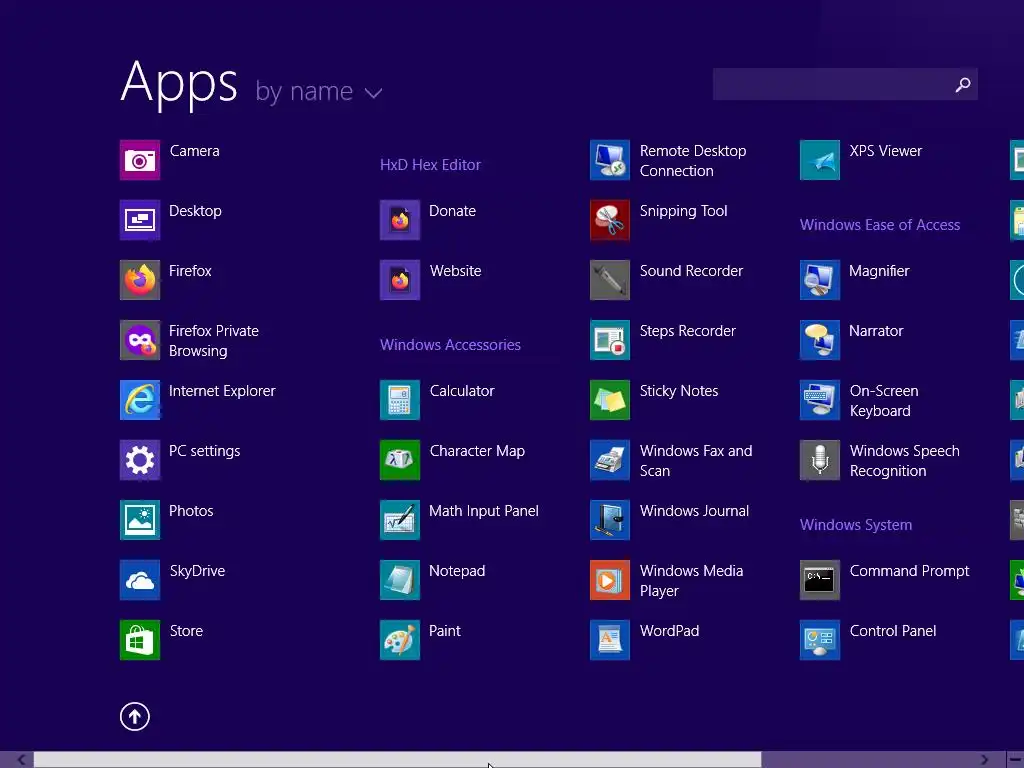This screenshot has height=768, width=1024.
Task: Open the WordPad icon
Action: pos(610,640)
